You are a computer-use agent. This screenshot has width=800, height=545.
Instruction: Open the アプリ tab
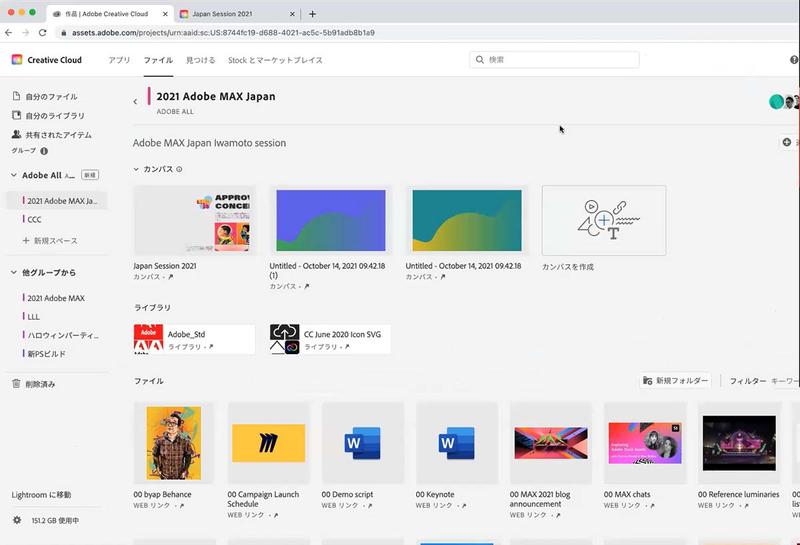coord(119,60)
